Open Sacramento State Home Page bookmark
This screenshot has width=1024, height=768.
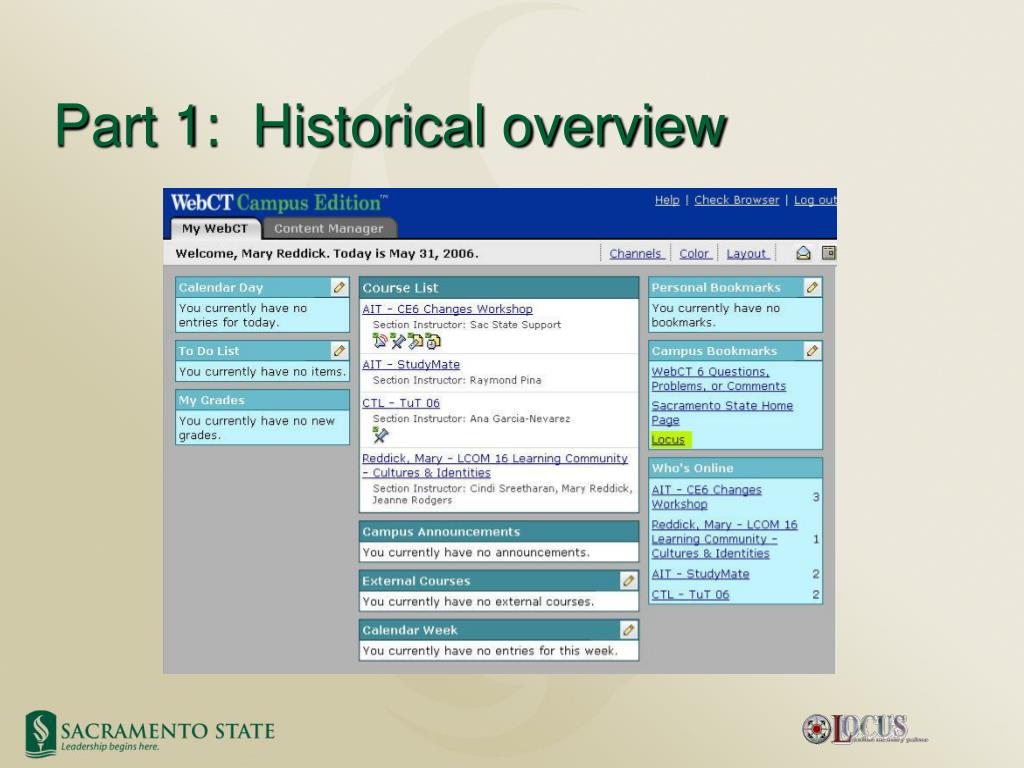click(722, 413)
